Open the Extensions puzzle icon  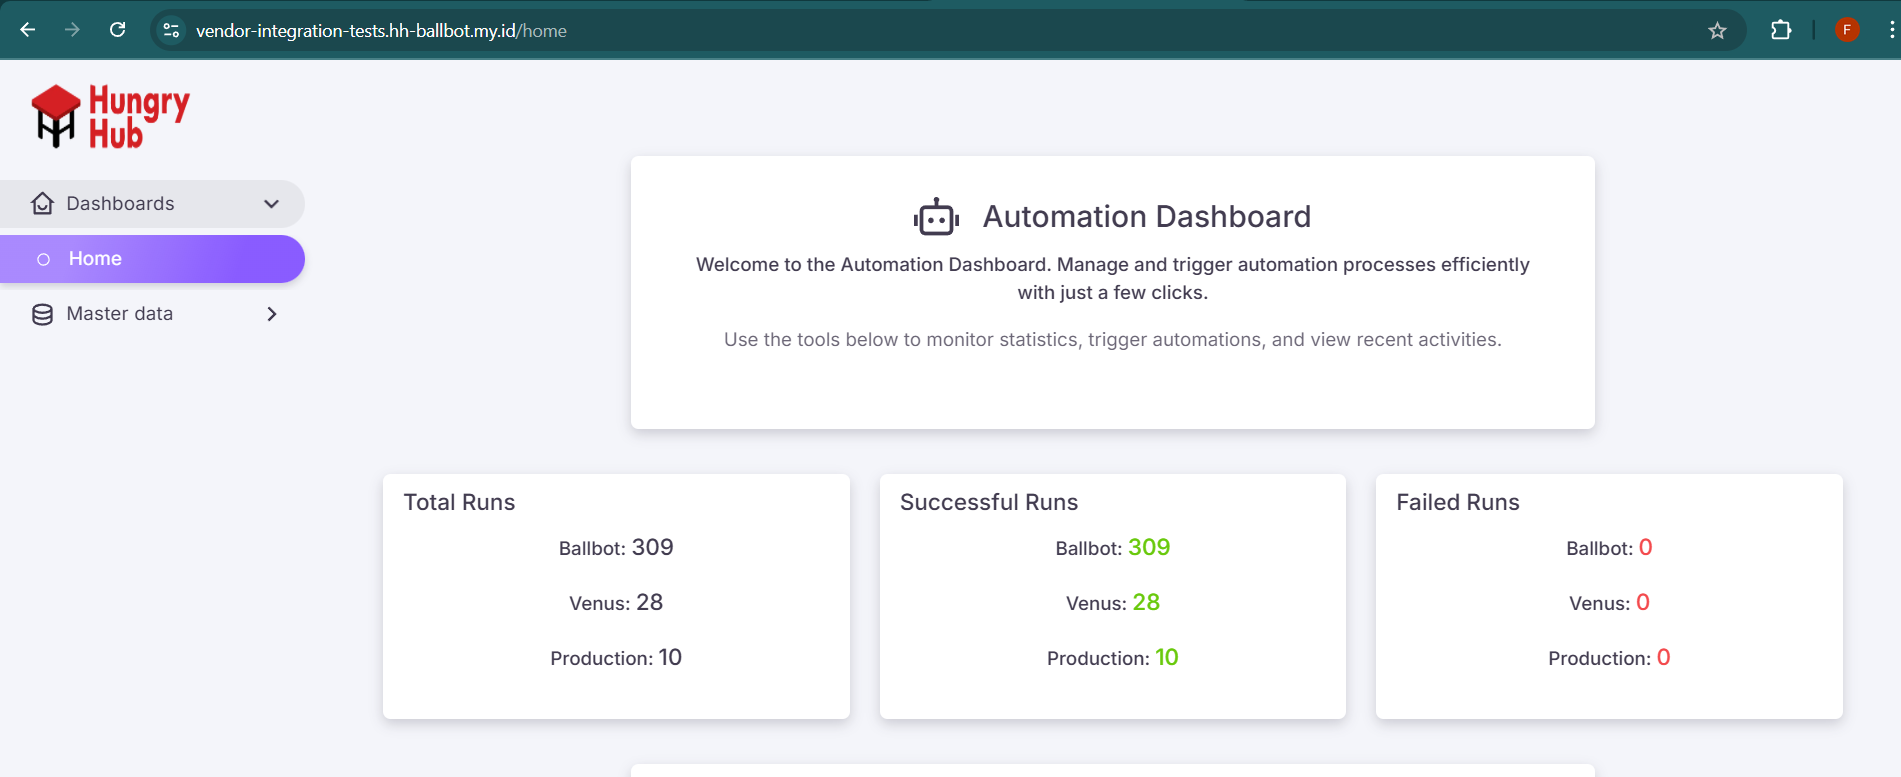(x=1780, y=30)
